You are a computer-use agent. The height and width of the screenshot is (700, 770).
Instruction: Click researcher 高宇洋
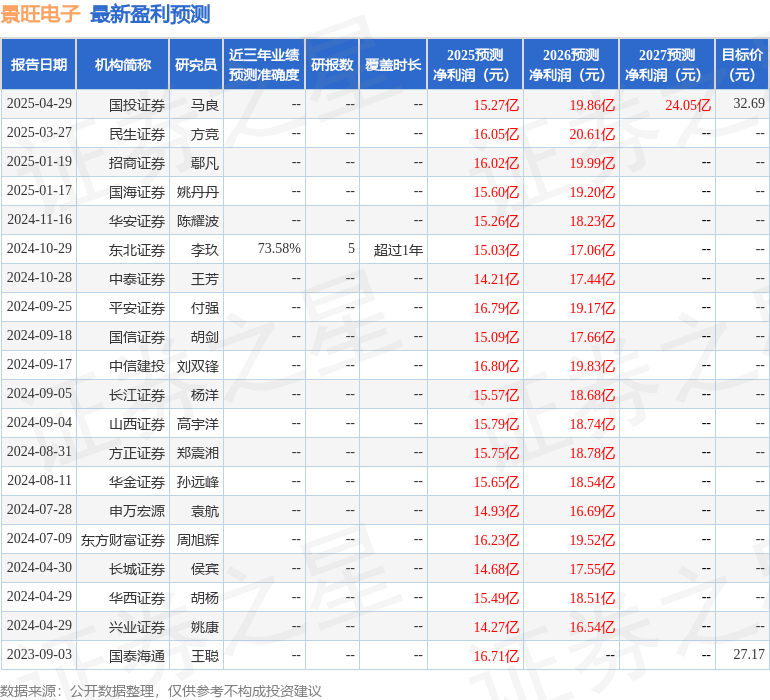tap(197, 424)
